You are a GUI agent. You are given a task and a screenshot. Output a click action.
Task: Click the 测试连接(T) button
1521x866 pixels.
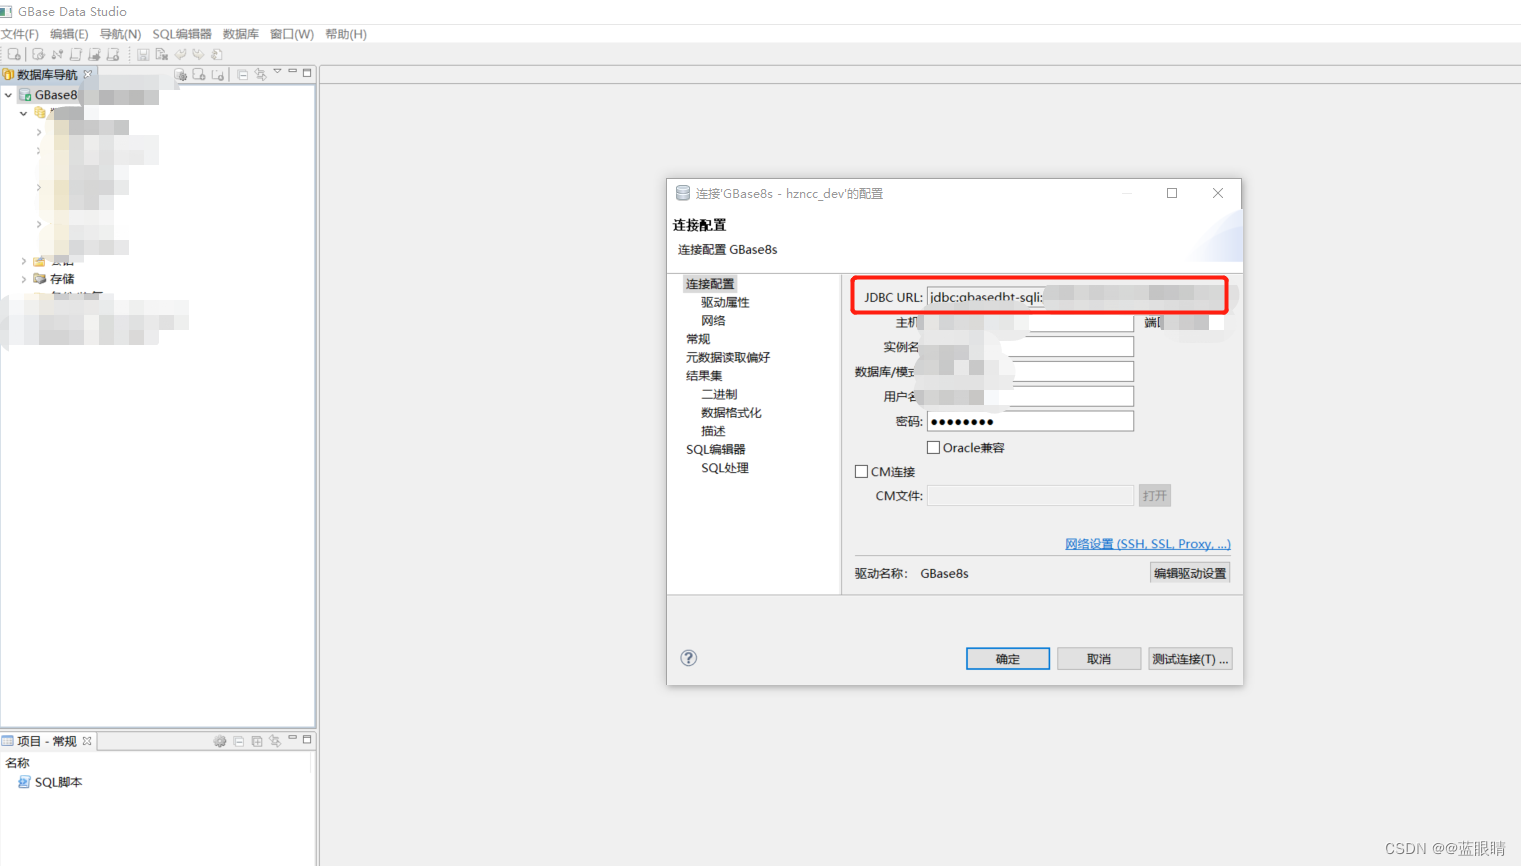click(x=1190, y=659)
